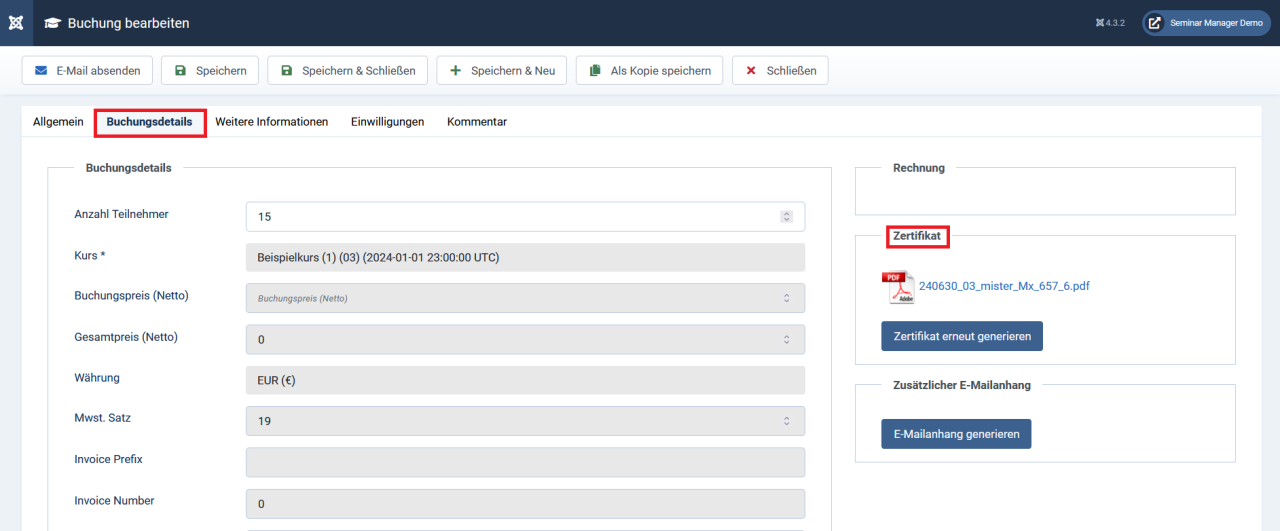Click the plus icon on Speichern & Neu

coord(455,71)
